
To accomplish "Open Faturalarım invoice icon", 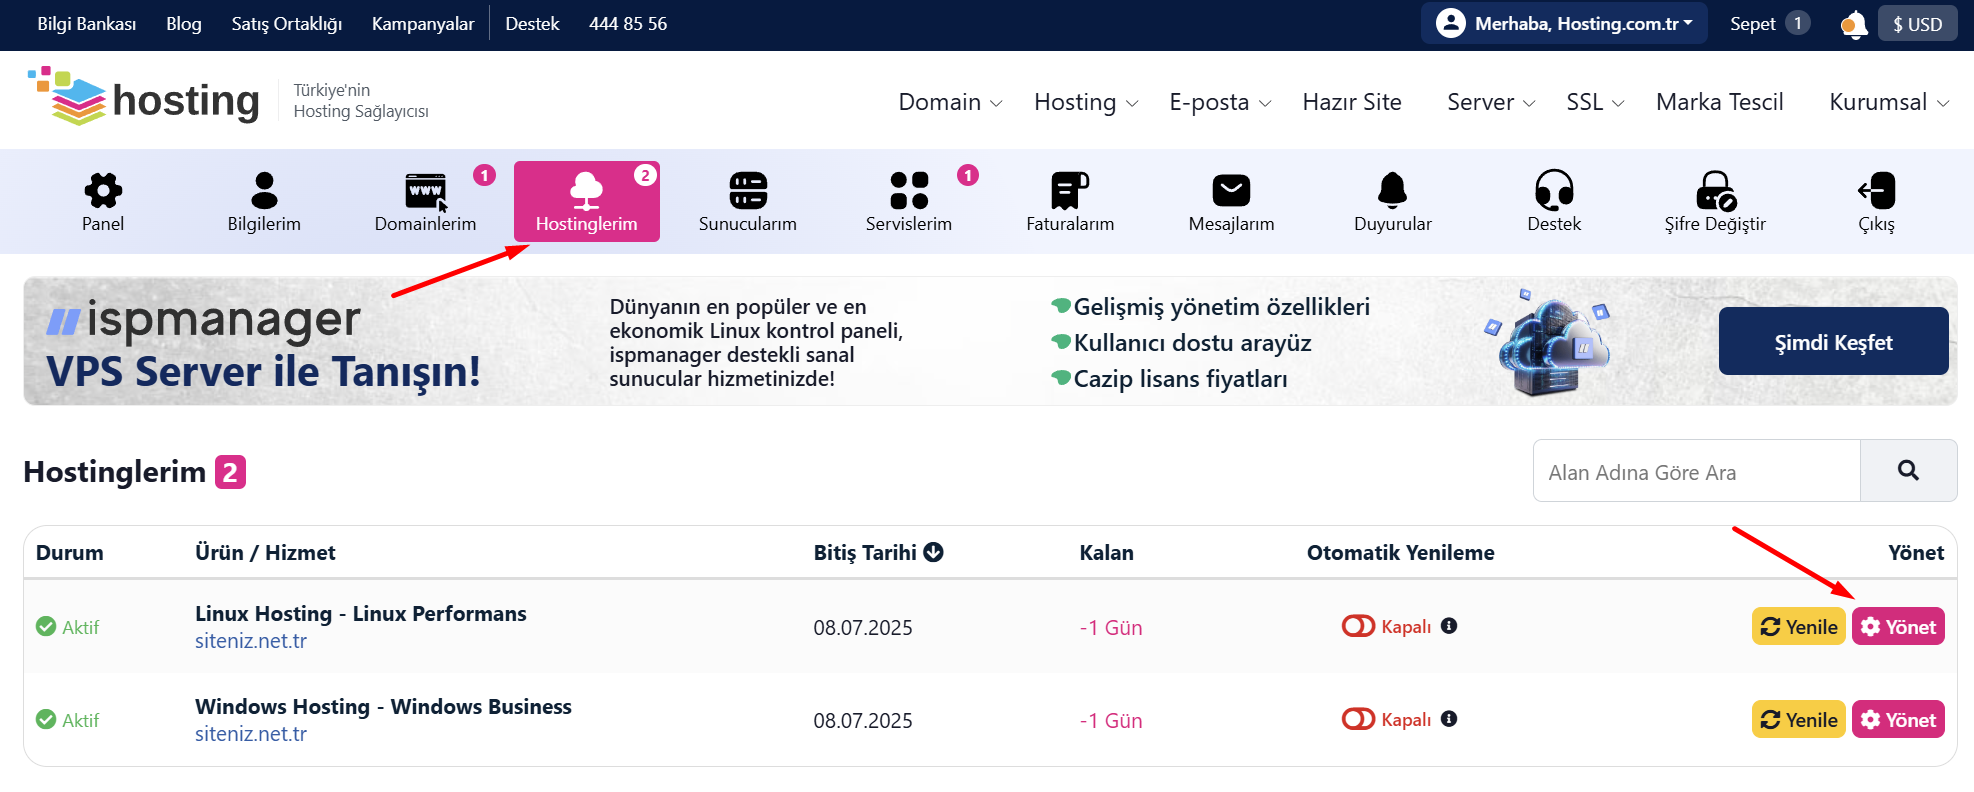I will (x=1070, y=190).
